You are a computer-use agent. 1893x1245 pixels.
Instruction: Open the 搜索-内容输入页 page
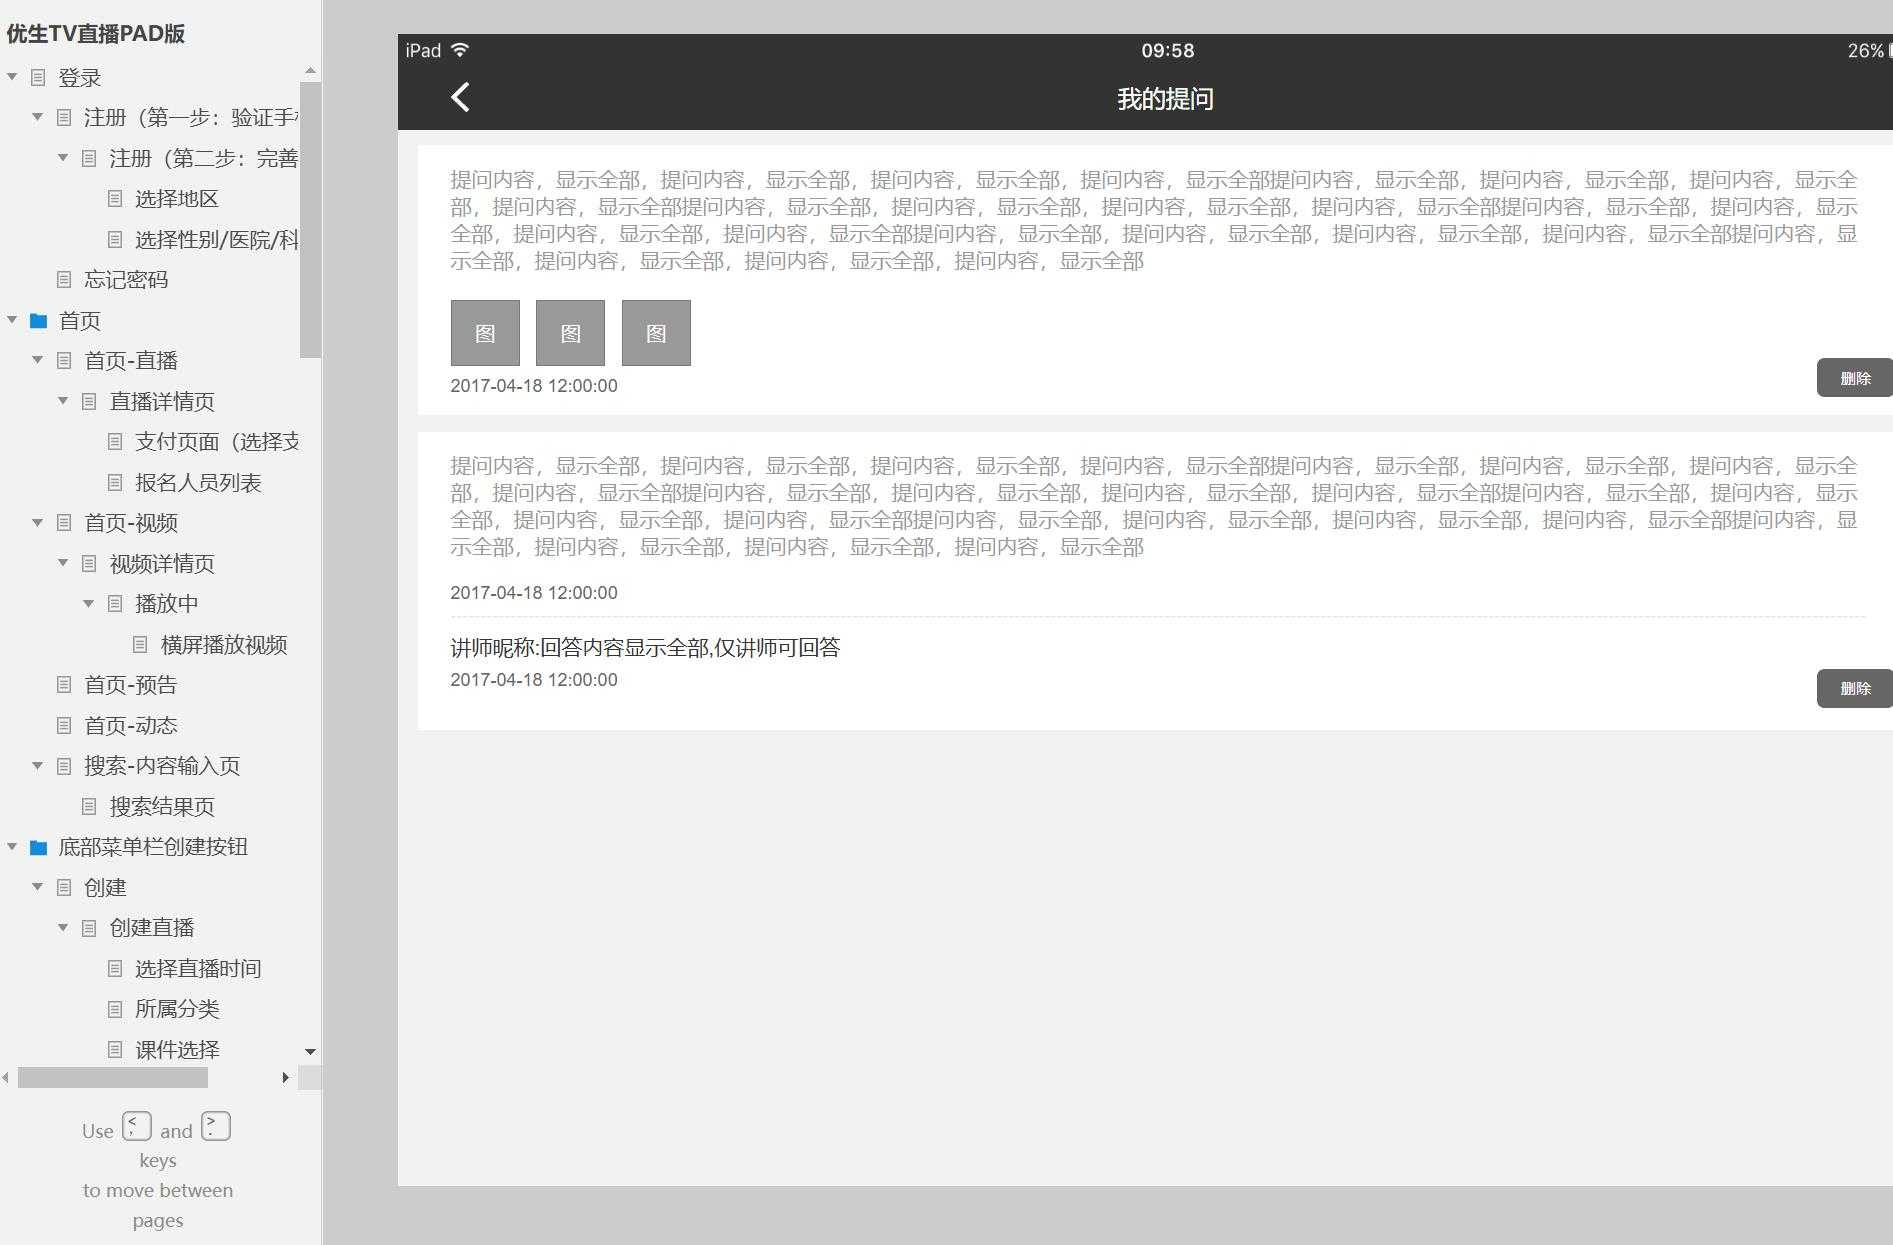(162, 765)
